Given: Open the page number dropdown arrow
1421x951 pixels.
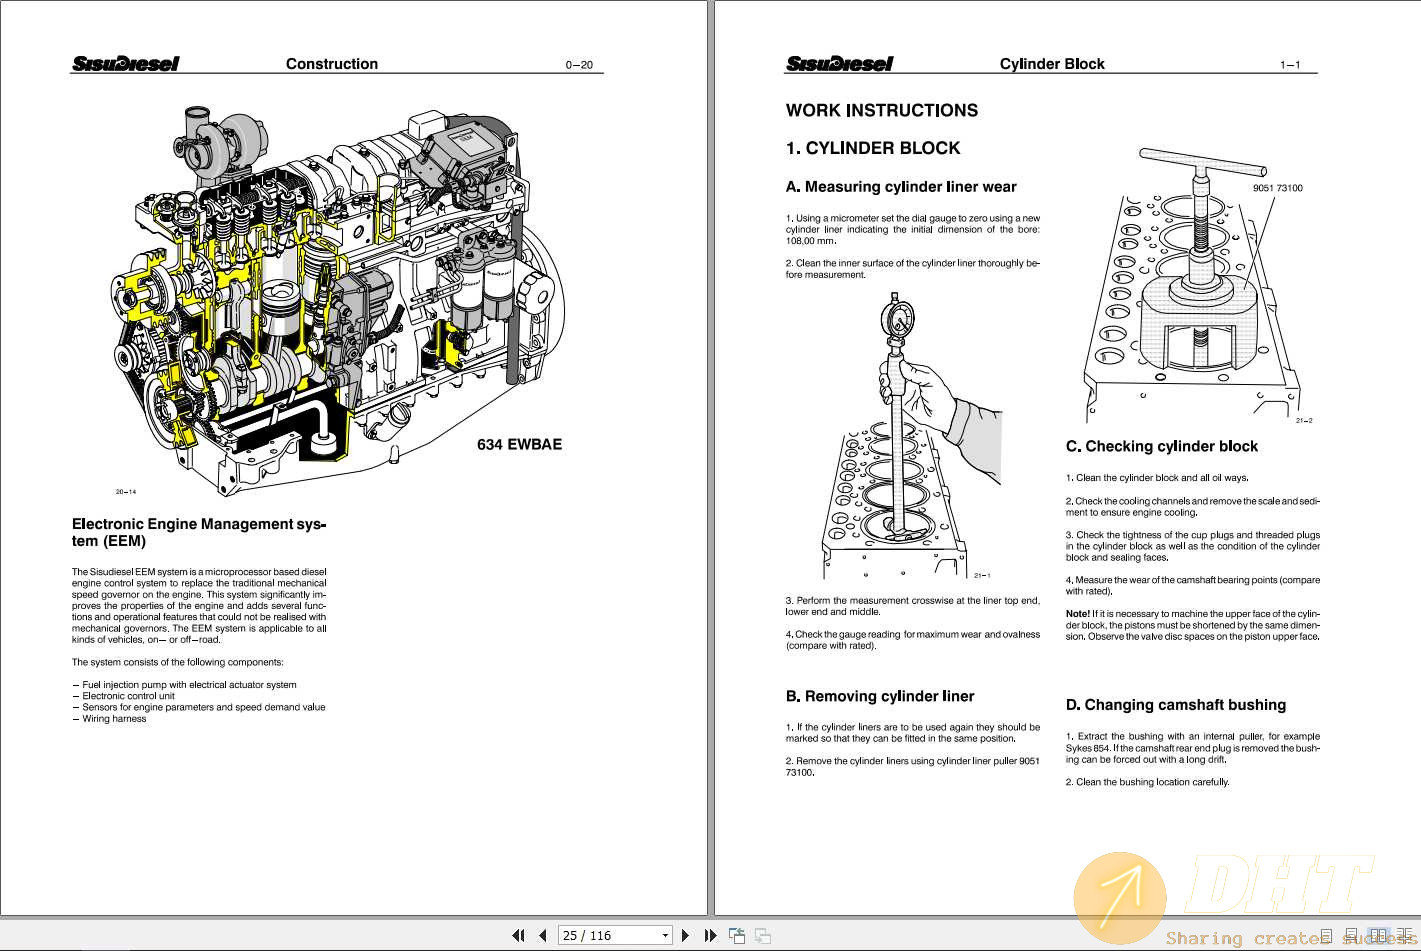Looking at the screenshot, I should click(664, 935).
